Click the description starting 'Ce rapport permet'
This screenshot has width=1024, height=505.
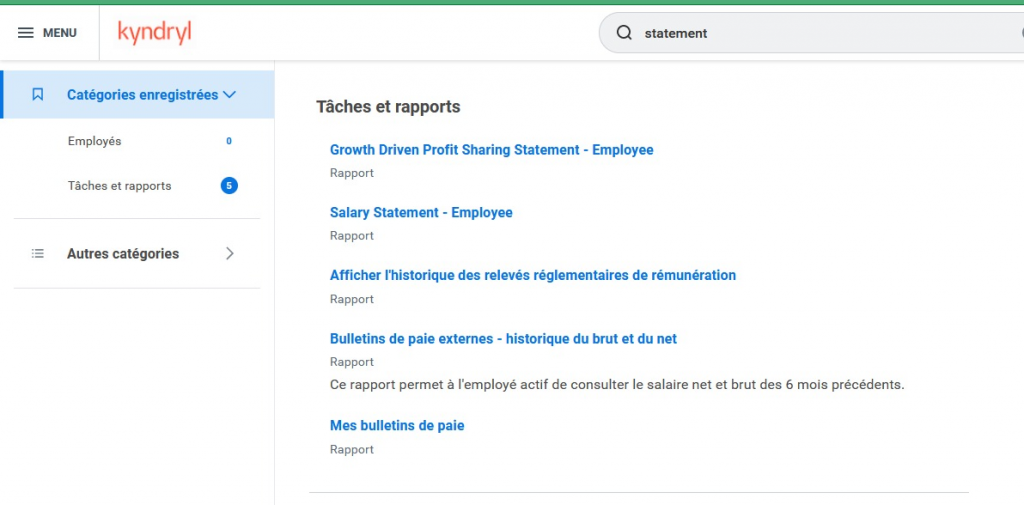[x=617, y=385]
